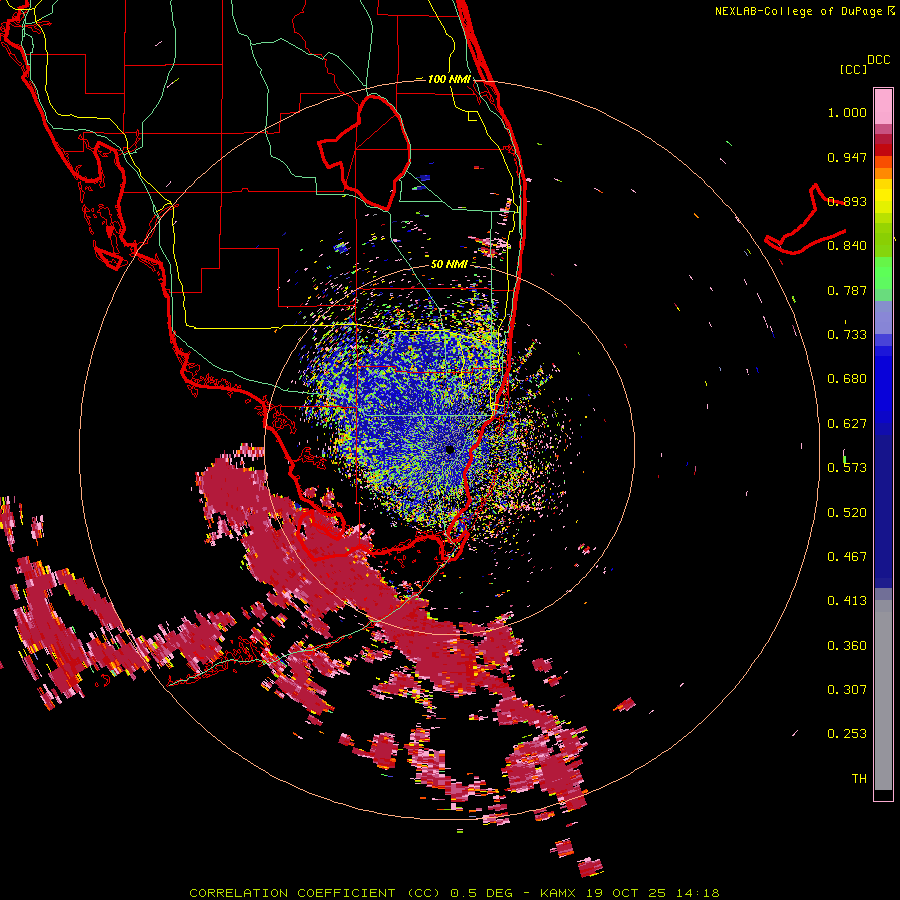
Task: Click the 0.360 color scale label
Action: pos(847,646)
